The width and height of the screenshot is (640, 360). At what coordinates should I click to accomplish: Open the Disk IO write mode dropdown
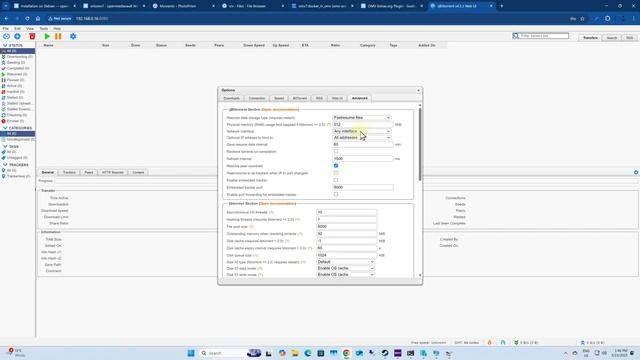345,275
